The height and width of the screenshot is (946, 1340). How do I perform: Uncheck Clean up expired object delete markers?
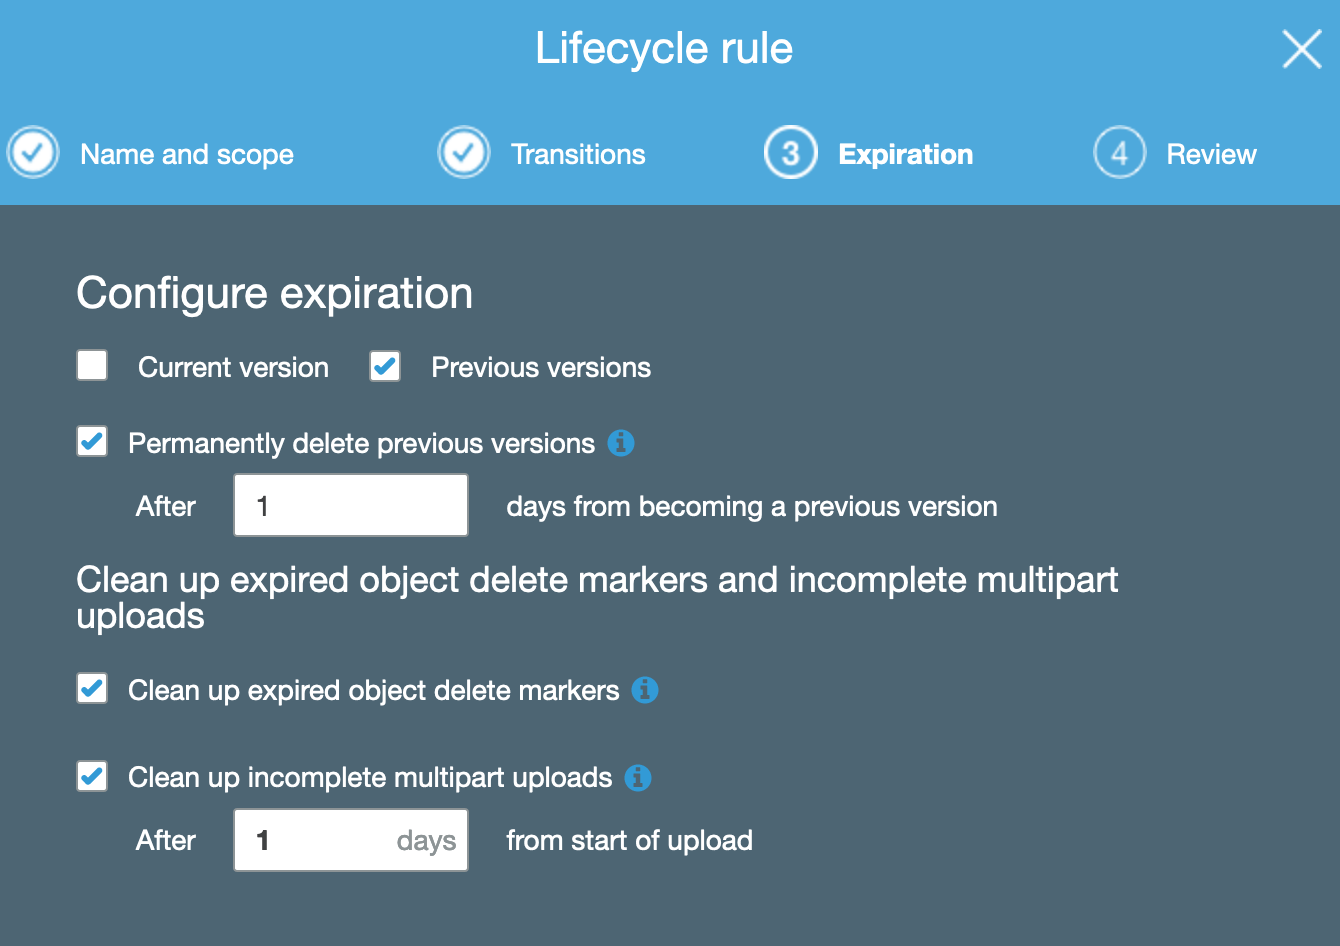click(x=92, y=689)
